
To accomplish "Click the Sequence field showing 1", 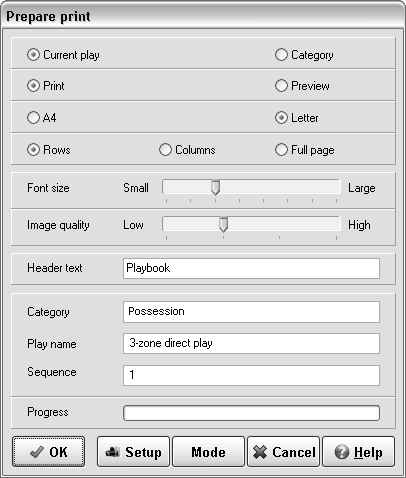I will pos(251,375).
